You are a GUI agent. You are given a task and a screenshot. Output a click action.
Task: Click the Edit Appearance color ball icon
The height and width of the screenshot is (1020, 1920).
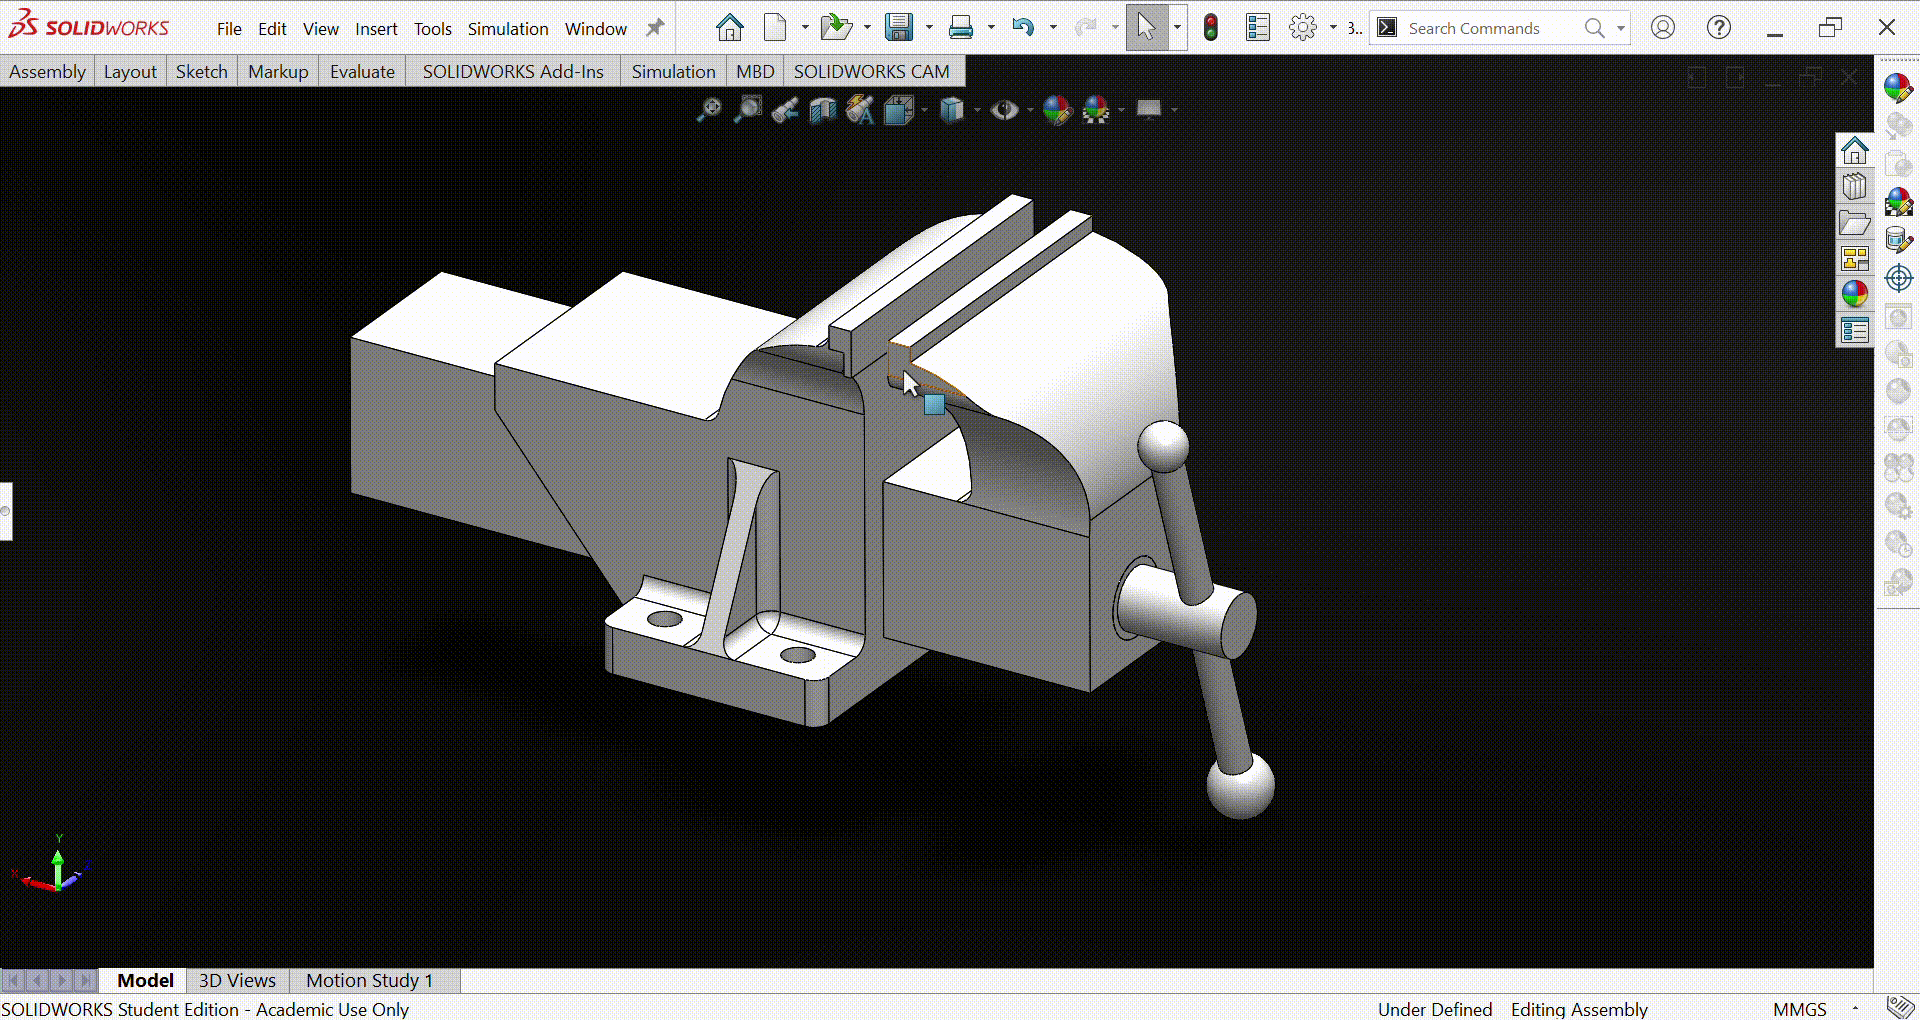(1056, 110)
